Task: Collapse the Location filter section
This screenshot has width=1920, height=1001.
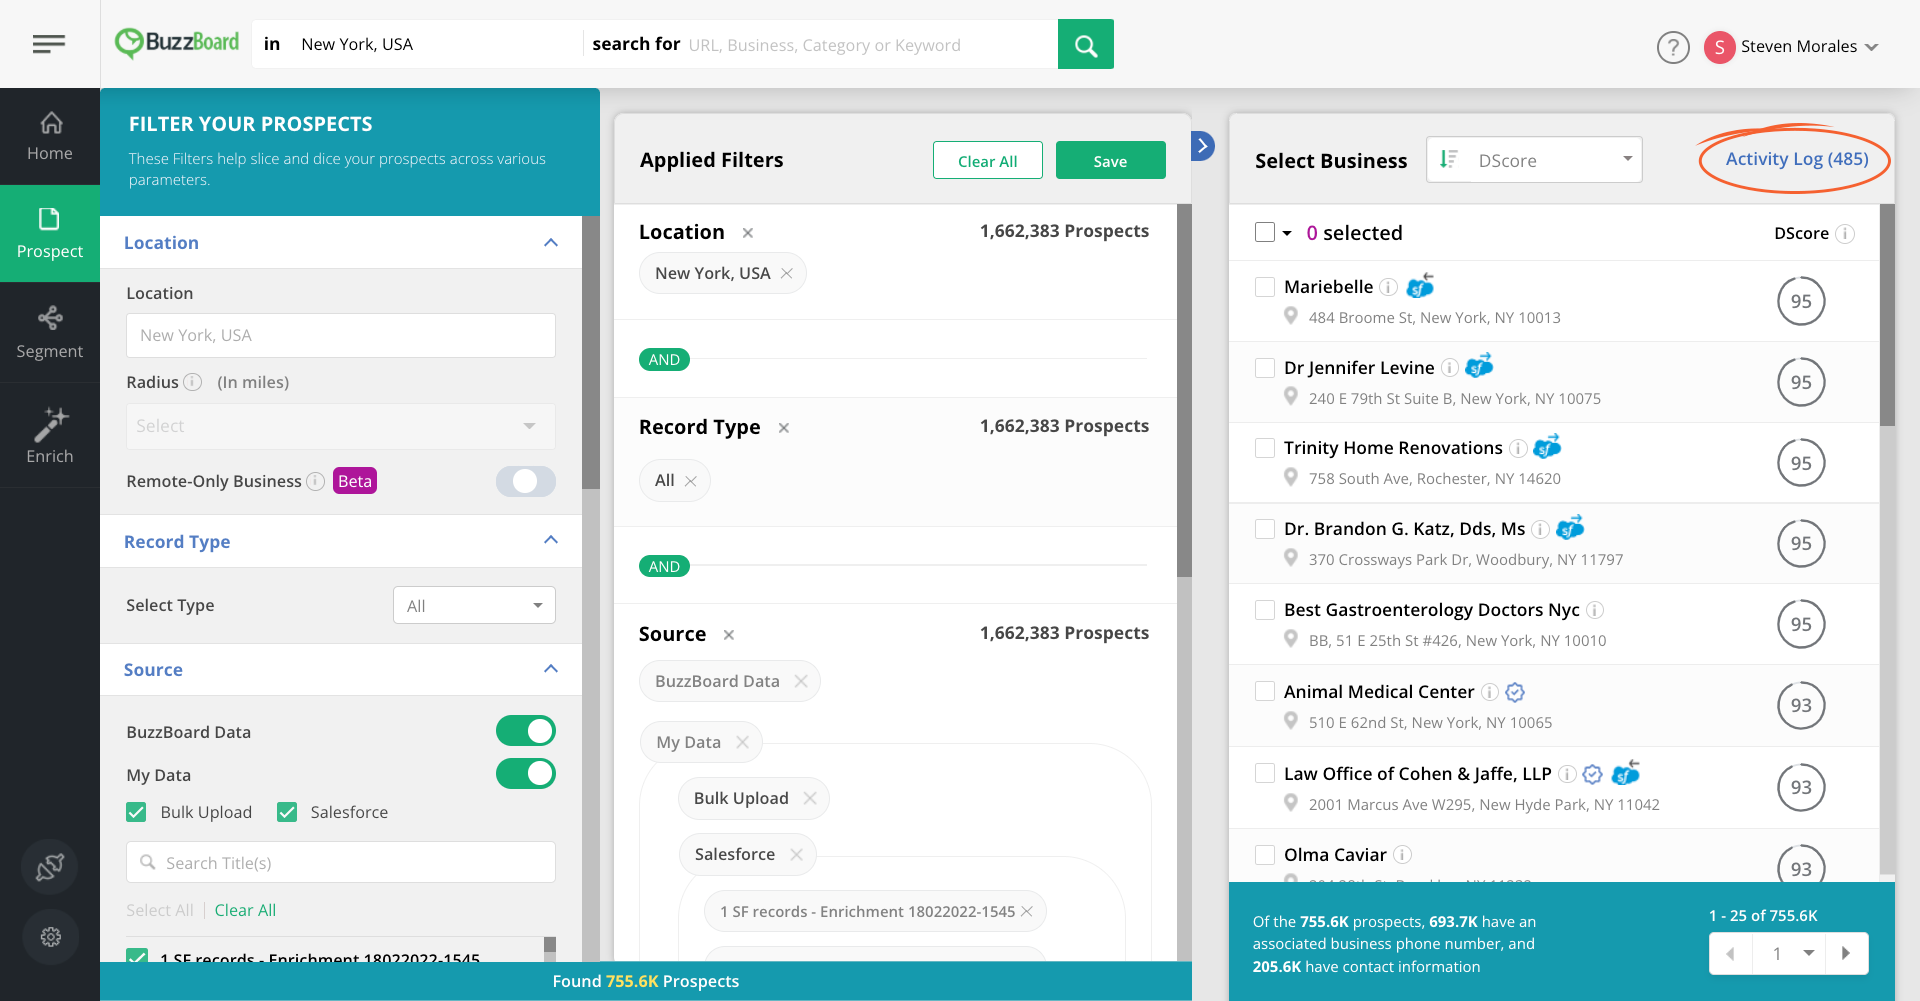Action: [551, 243]
